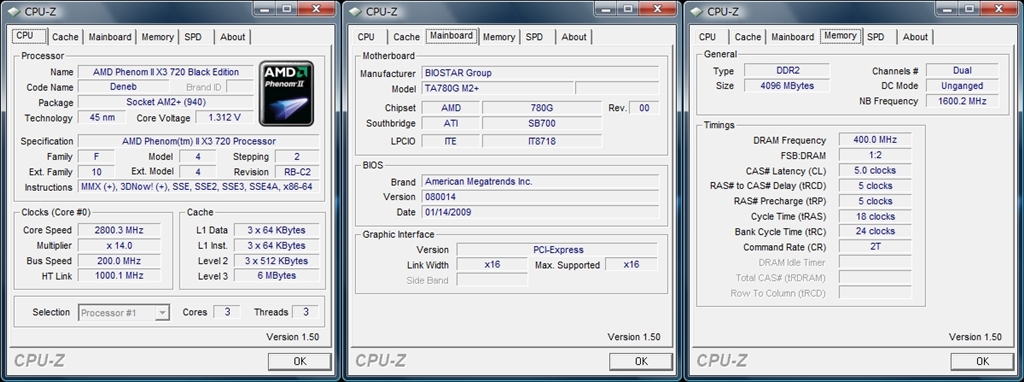Click the x 14.0 multiplier value
1024x382 pixels.
pyautogui.click(x=119, y=246)
